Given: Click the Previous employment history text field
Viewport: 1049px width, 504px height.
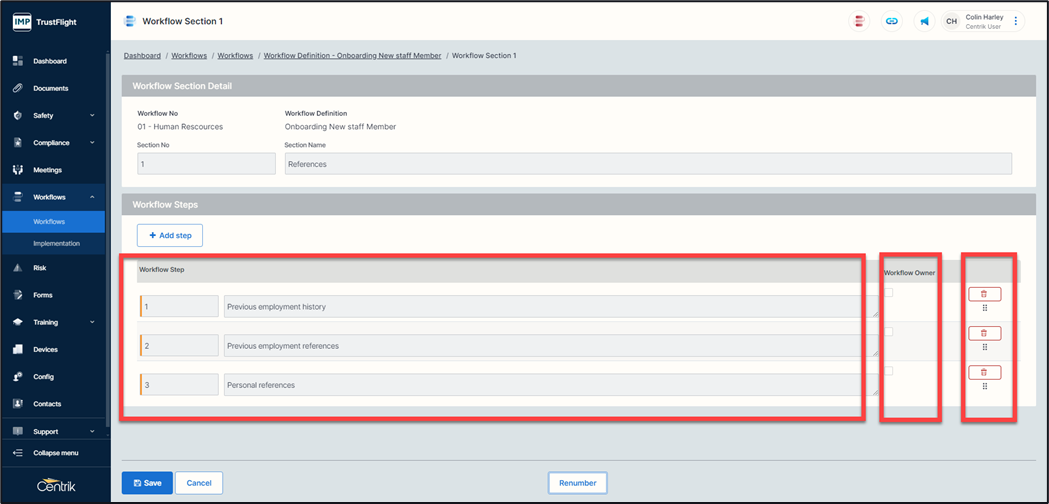Looking at the screenshot, I should coord(551,306).
